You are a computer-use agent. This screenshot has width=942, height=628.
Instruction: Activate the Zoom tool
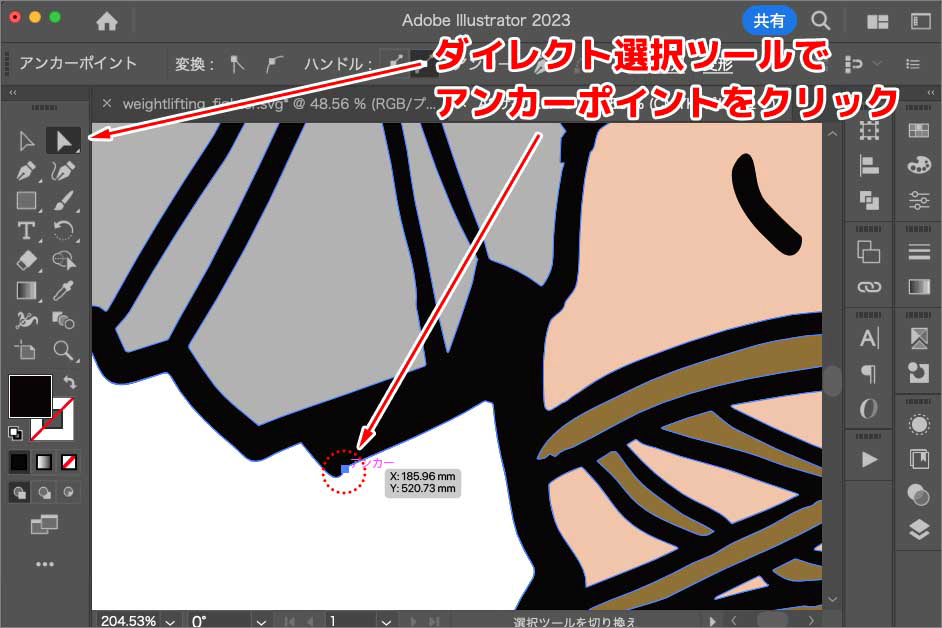click(x=64, y=351)
